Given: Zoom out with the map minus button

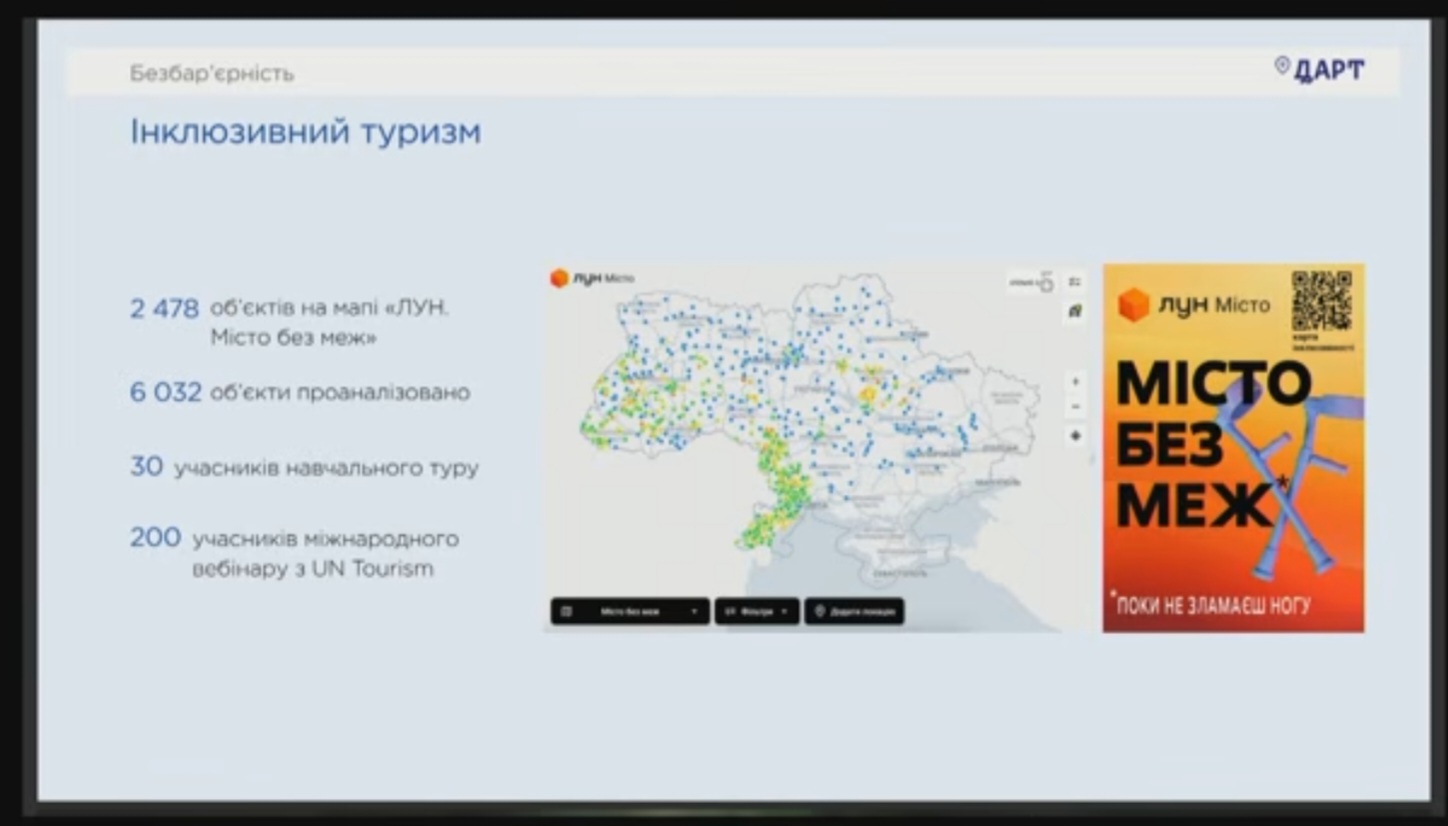Looking at the screenshot, I should point(1075,407).
